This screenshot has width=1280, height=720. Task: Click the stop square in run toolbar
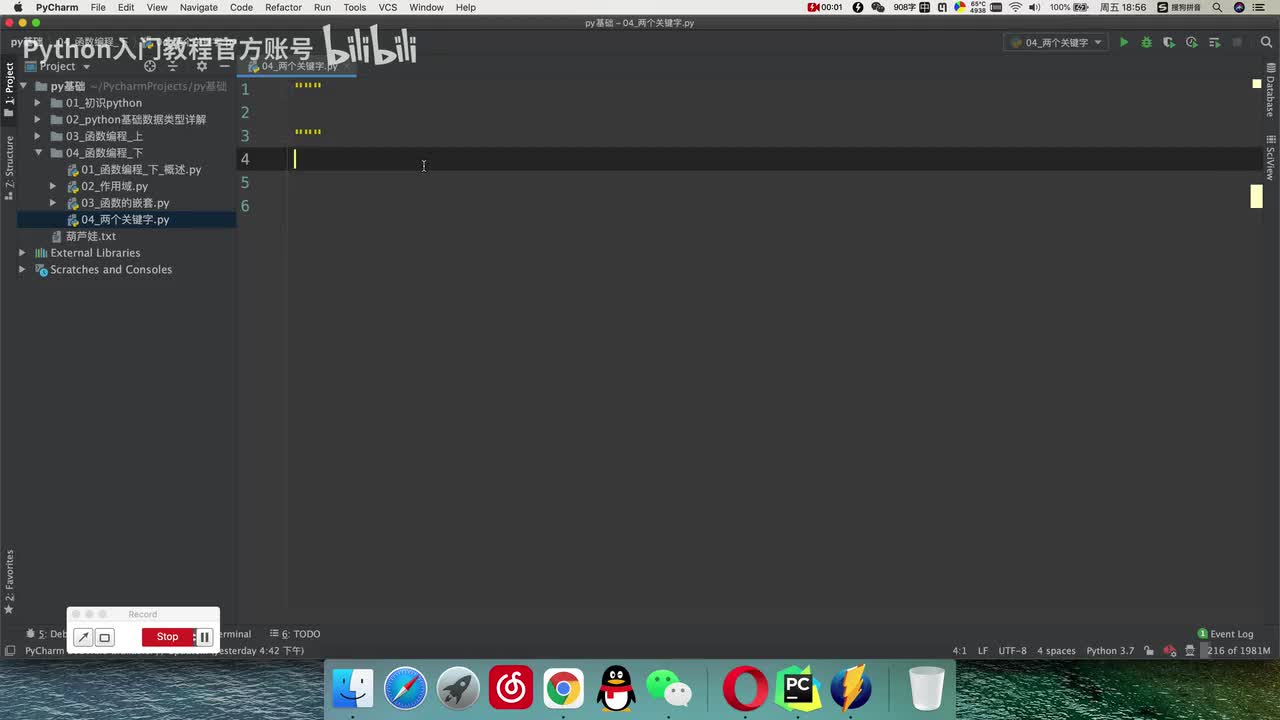1237,42
